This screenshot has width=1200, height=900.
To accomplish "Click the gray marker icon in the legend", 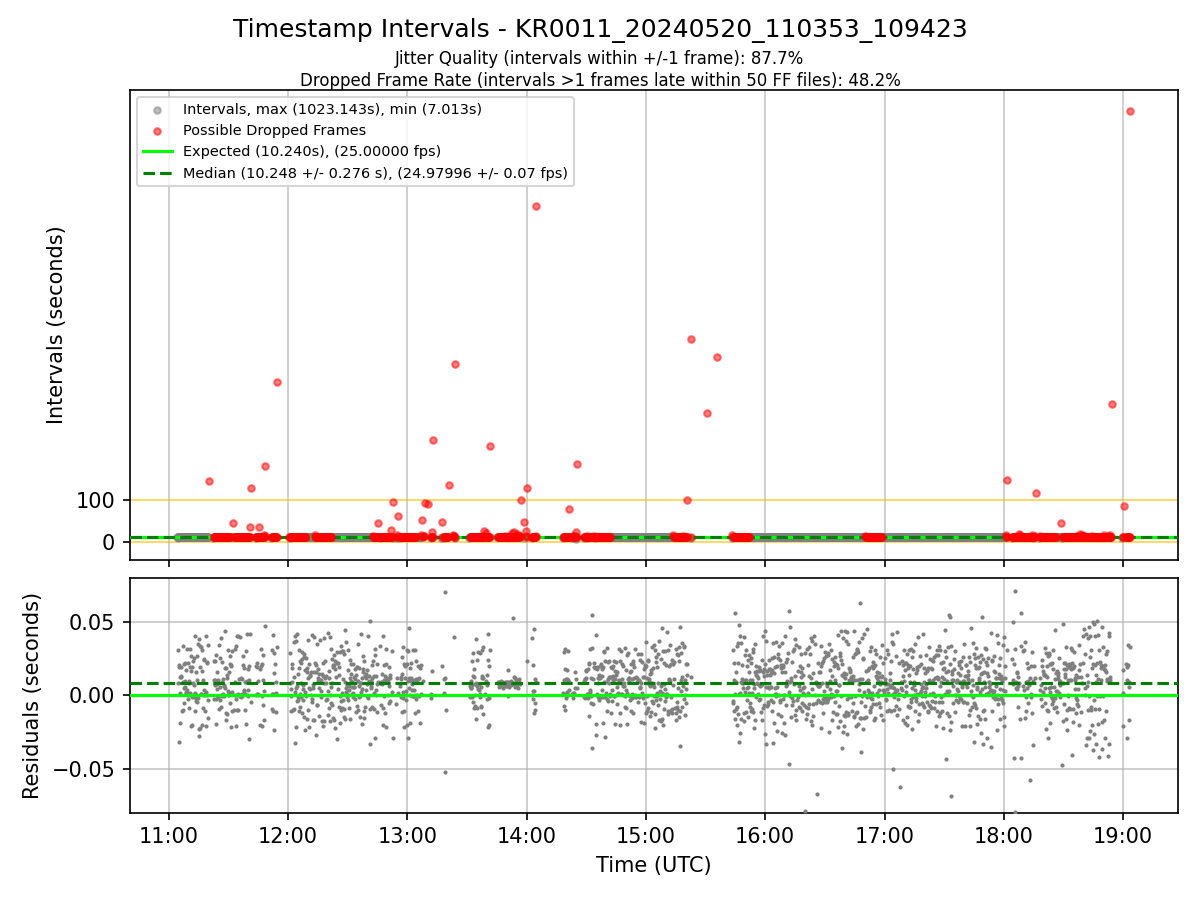I will 157,110.
